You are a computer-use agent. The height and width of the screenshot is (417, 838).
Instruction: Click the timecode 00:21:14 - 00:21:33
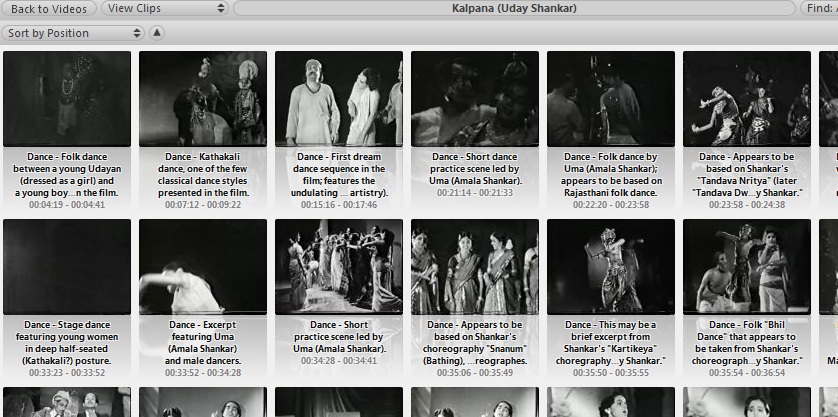tap(475, 192)
